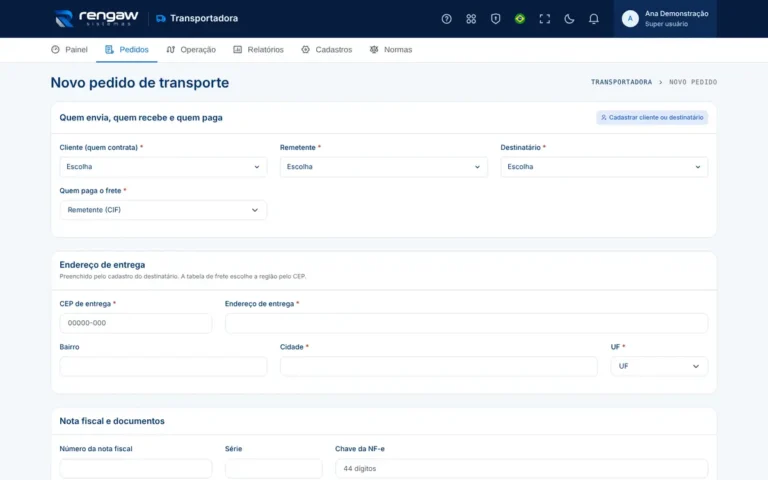Open the Painel tab

(69, 49)
